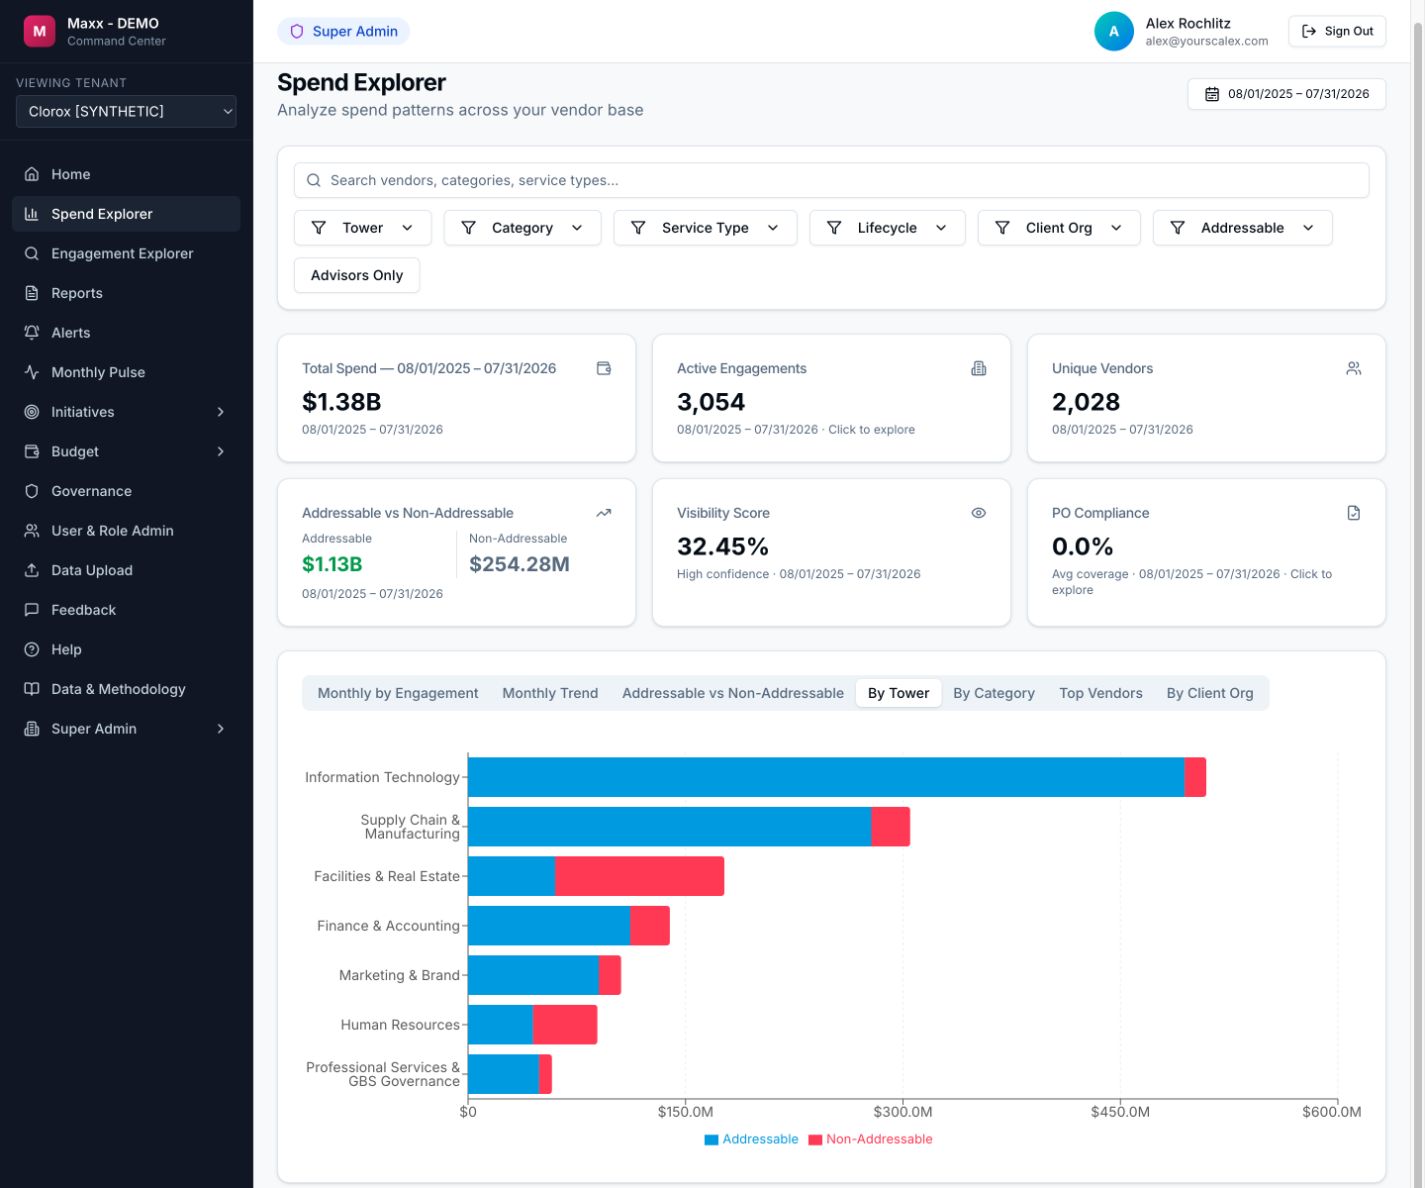Click the Engagement Explorer magnifier icon
The image size is (1425, 1188).
click(x=32, y=254)
